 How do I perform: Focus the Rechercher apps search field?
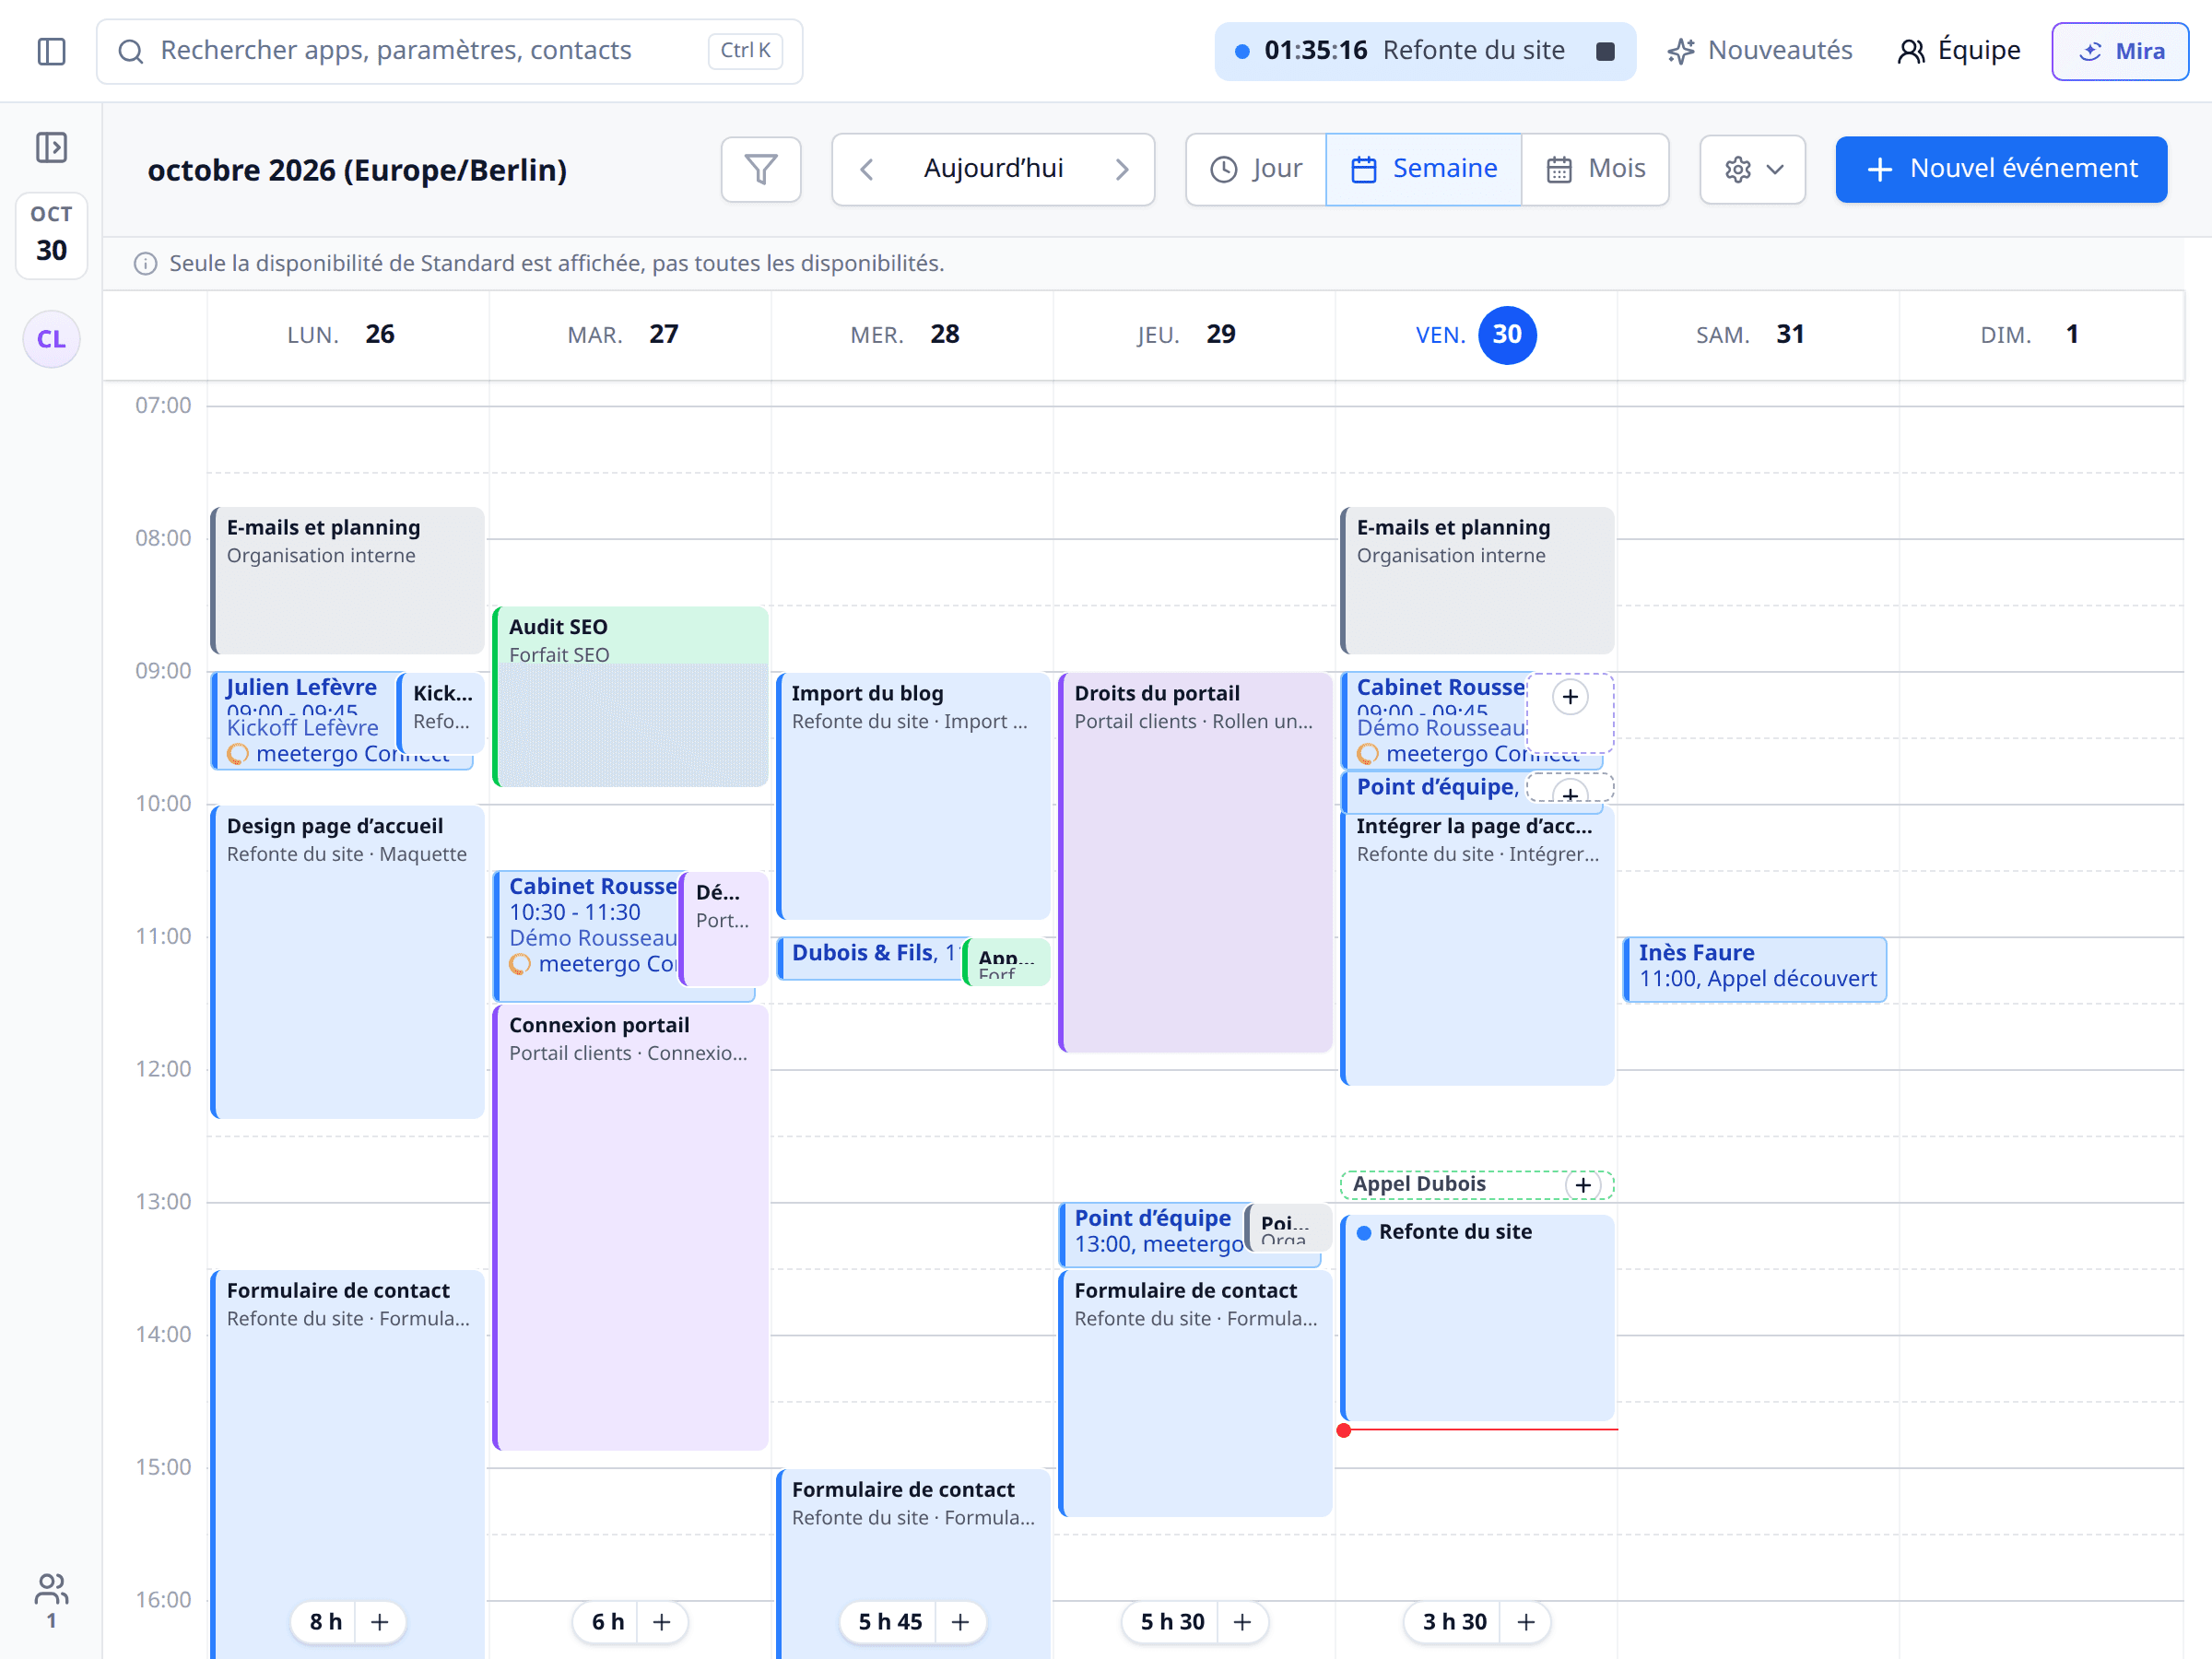(x=450, y=51)
